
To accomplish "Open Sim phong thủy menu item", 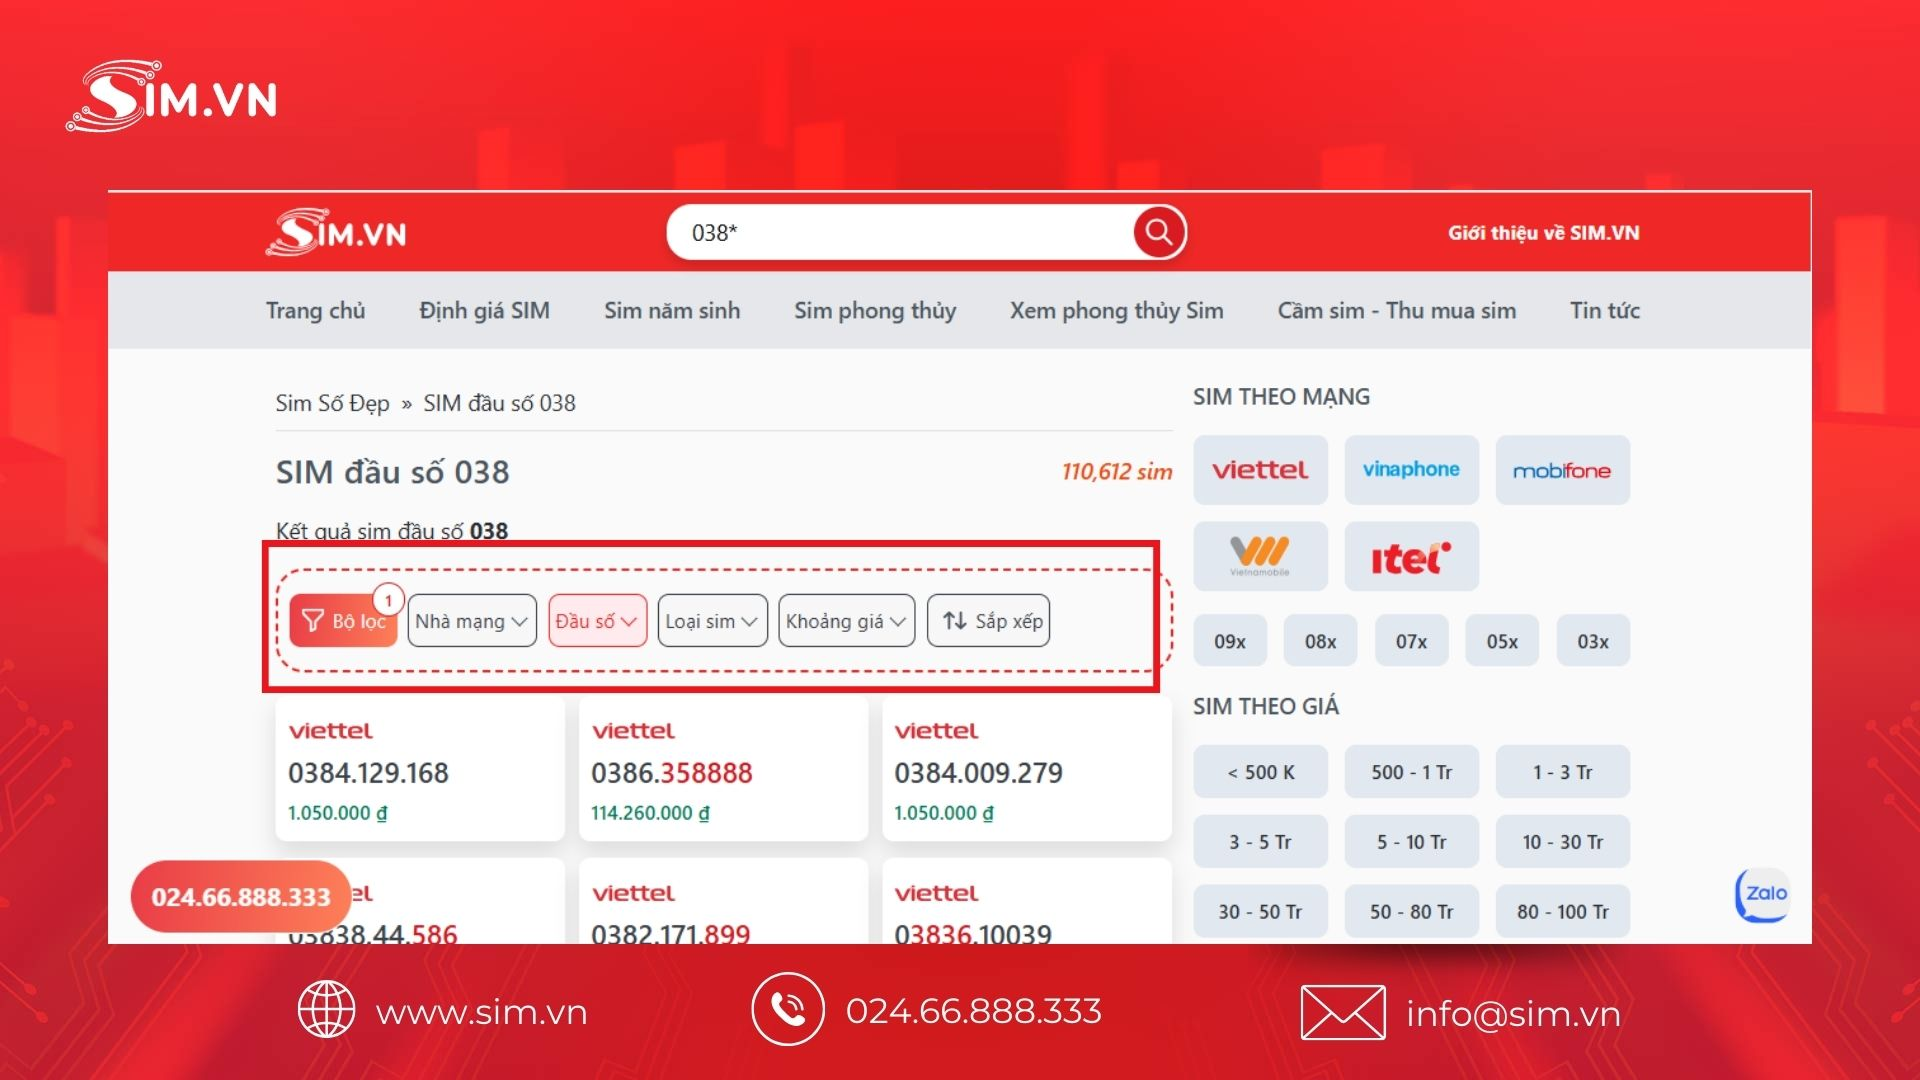I will tap(875, 311).
